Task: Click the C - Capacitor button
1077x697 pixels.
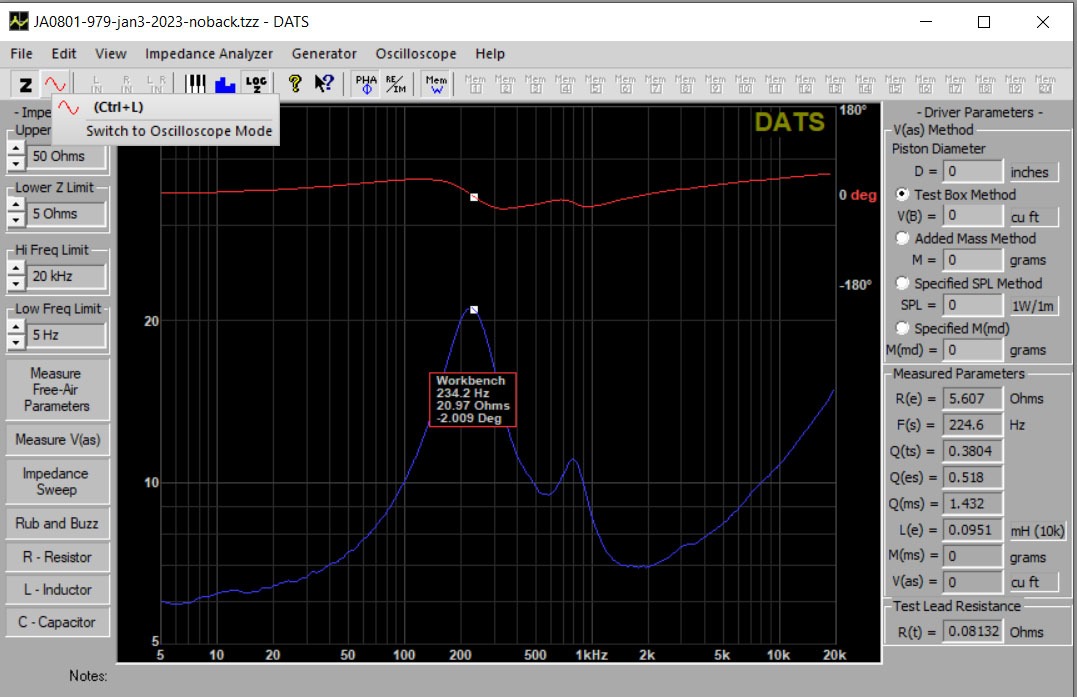Action: 57,622
